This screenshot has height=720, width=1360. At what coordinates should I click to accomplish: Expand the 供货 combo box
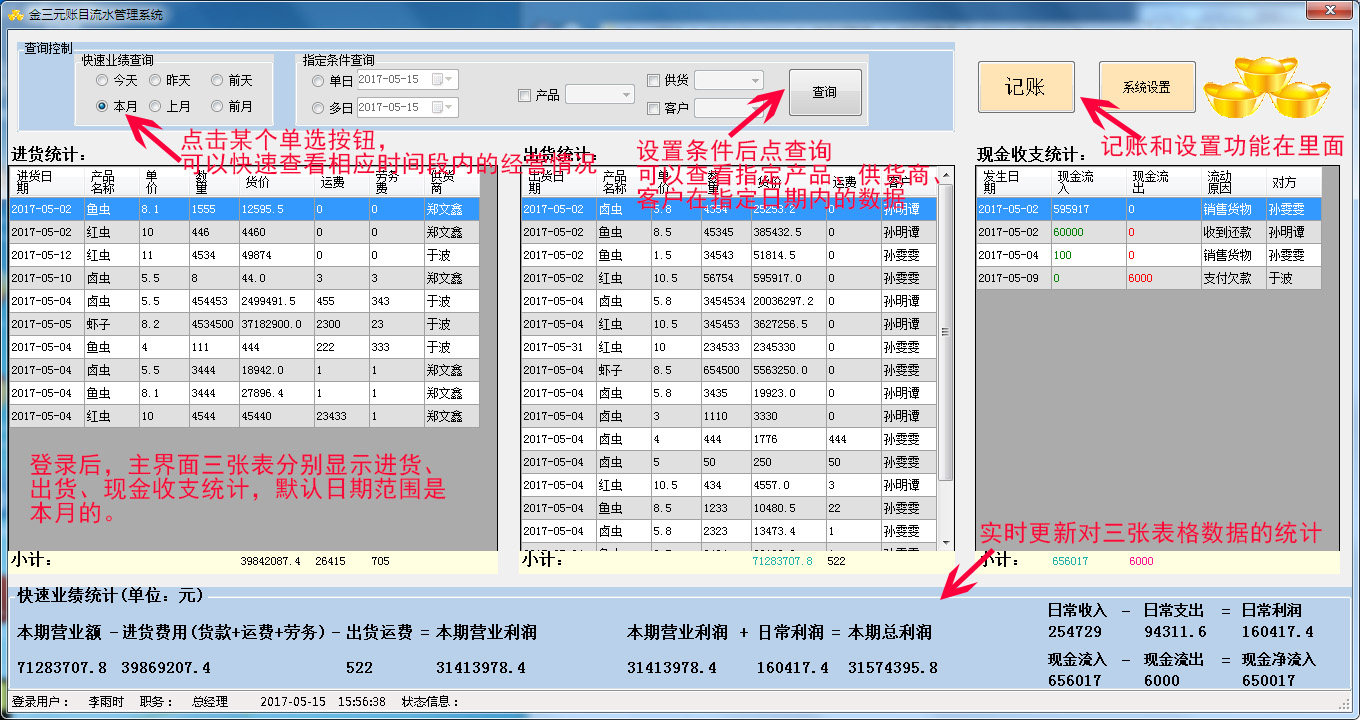coord(755,80)
